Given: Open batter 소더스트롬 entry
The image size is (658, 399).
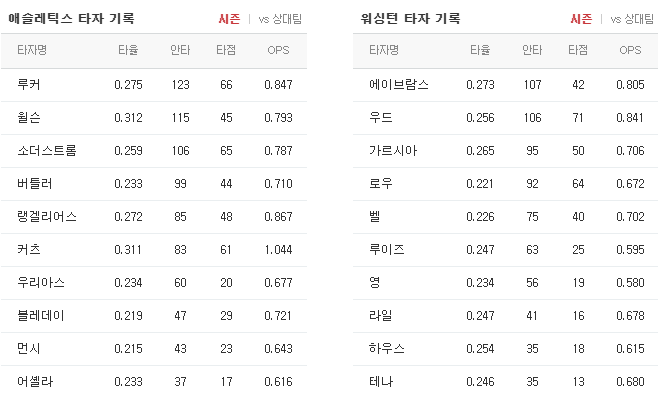Looking at the screenshot, I should (47, 151).
